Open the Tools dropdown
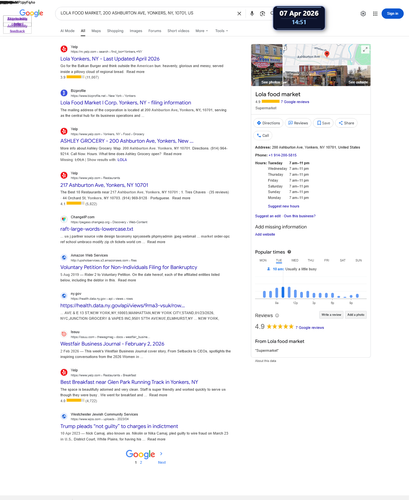Viewport: 414px width, 500px height. [221, 31]
